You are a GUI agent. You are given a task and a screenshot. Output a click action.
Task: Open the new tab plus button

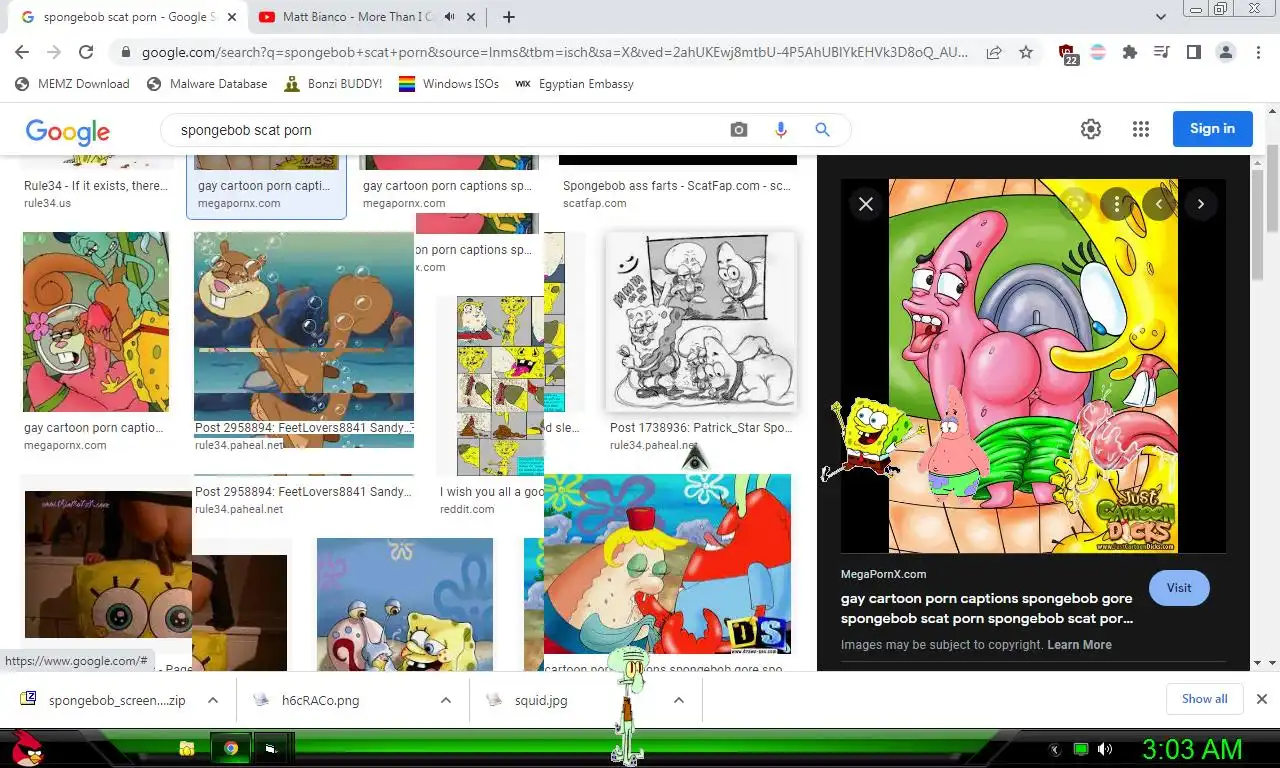coord(509,17)
